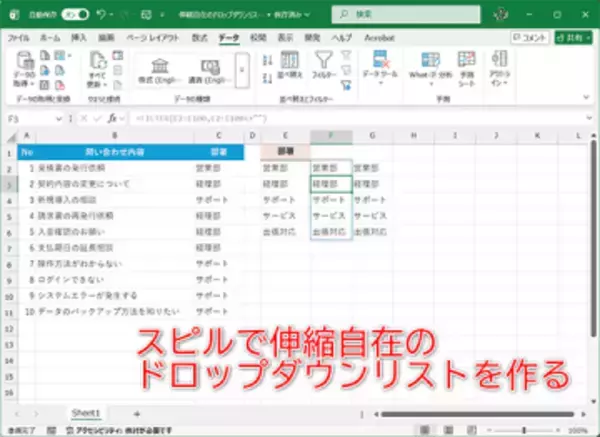Image resolution: width=600 pixels, height=437 pixels.
Task: Select the Stocks (株式) data type
Action: (x=160, y=71)
